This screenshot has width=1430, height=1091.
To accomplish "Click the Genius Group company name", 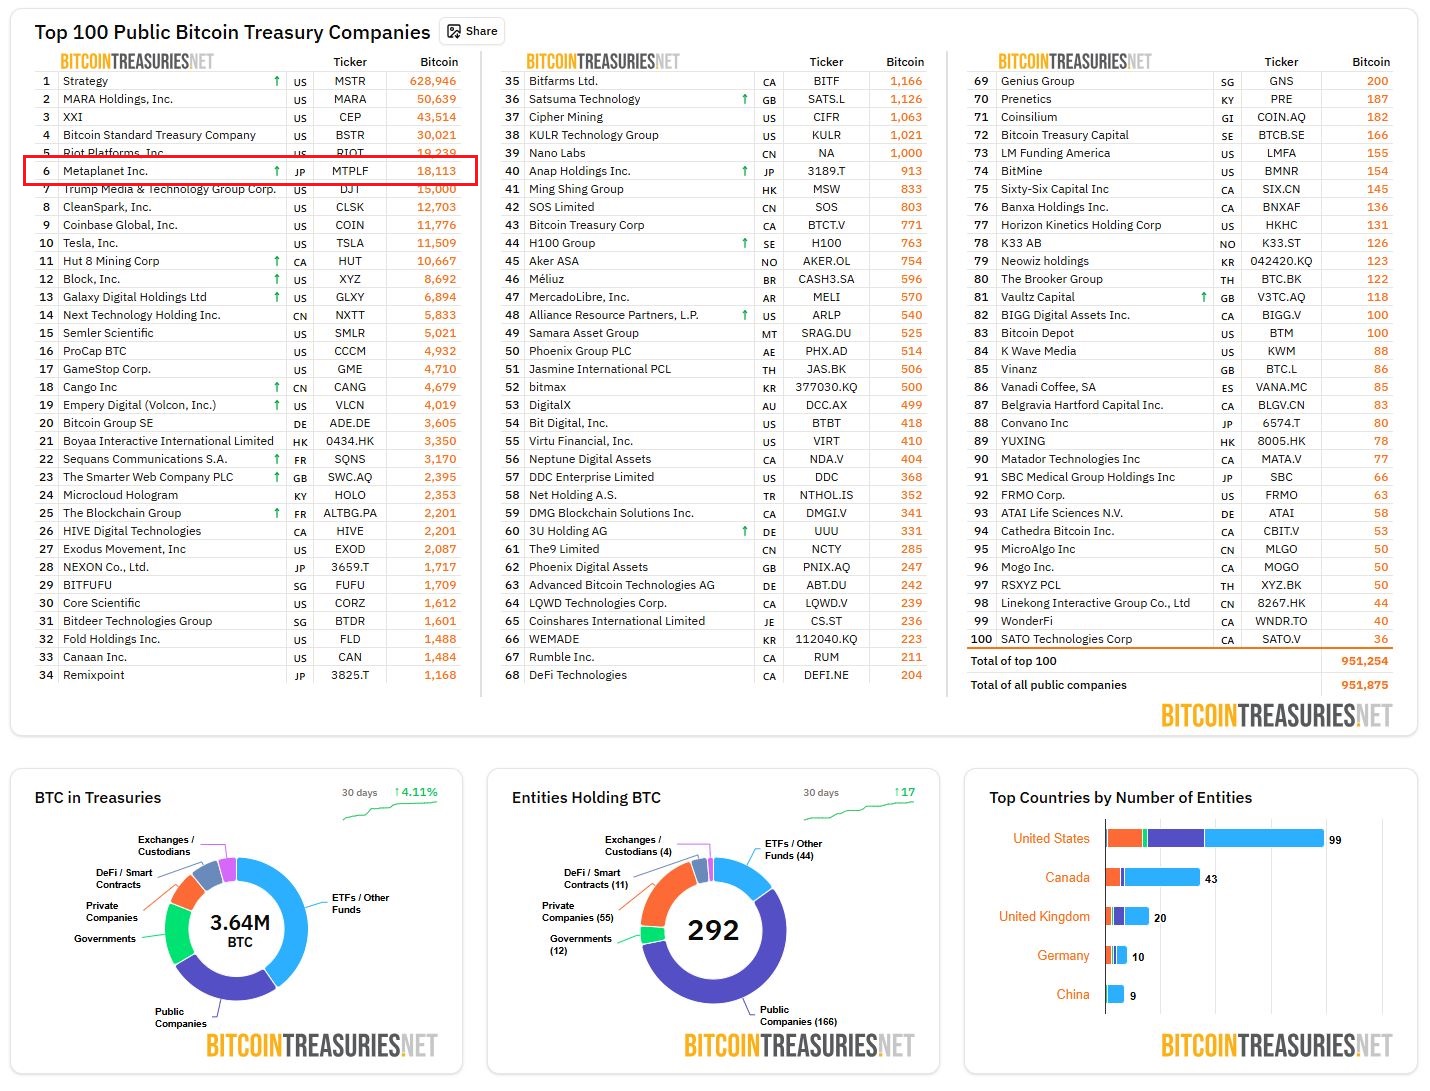I will (x=1038, y=81).
